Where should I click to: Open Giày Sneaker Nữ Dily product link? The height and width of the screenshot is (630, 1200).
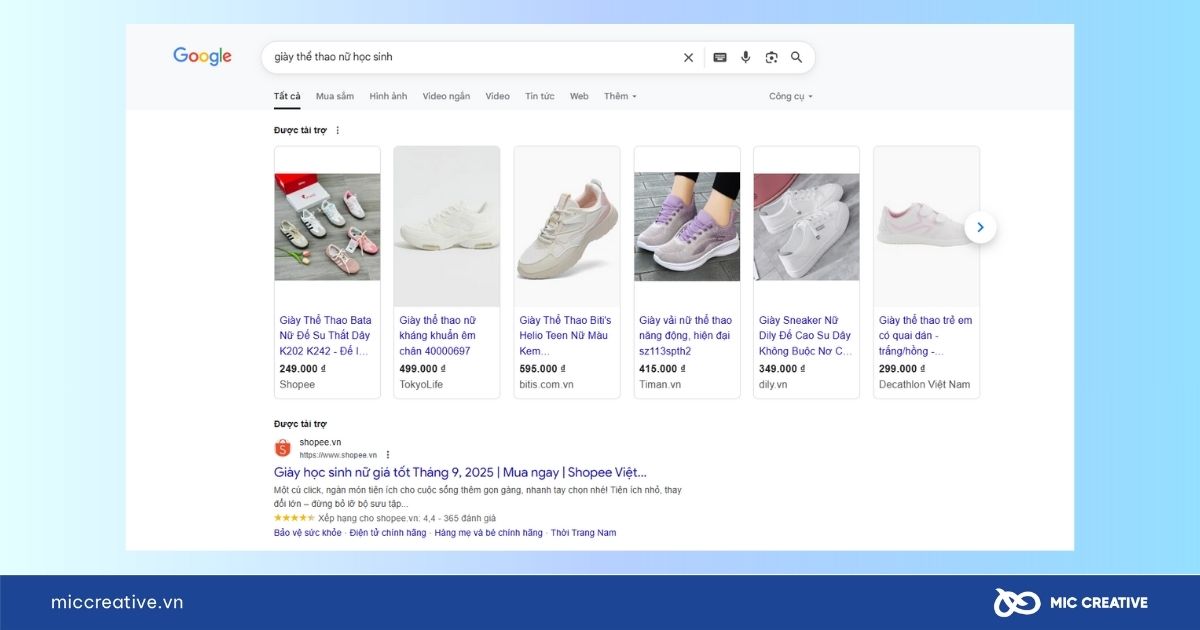806,335
